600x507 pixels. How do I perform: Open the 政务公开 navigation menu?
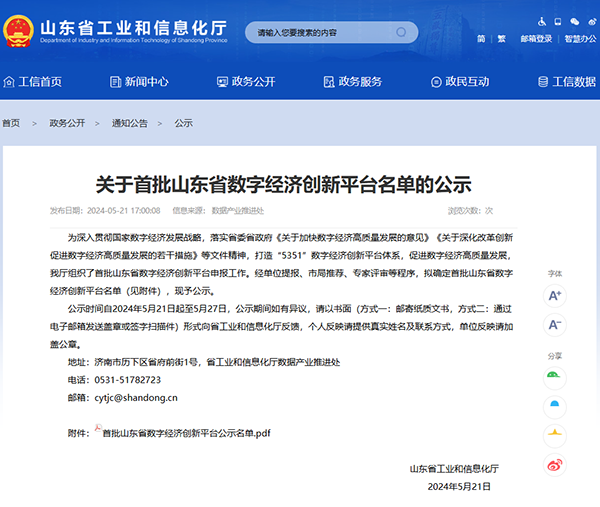click(245, 81)
